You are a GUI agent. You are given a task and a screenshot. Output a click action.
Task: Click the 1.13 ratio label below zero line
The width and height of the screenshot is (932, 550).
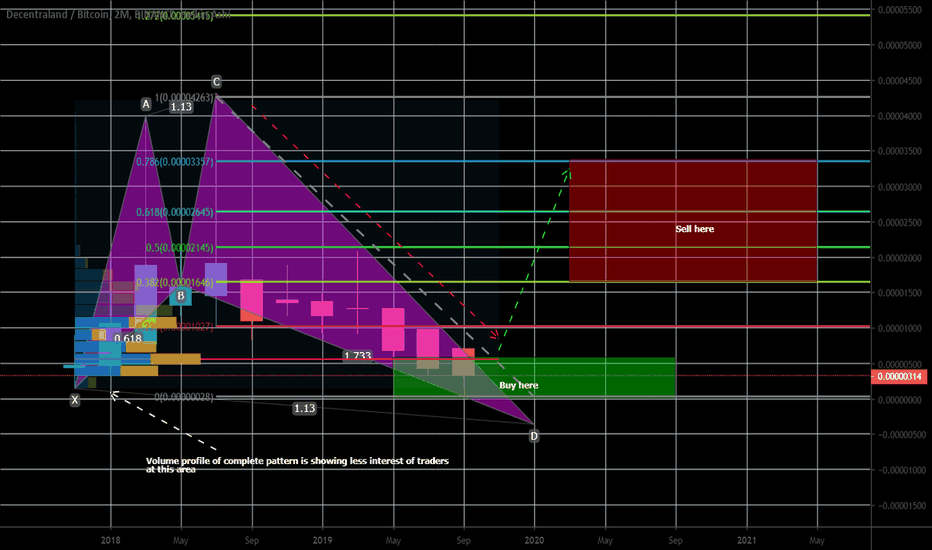click(x=304, y=408)
